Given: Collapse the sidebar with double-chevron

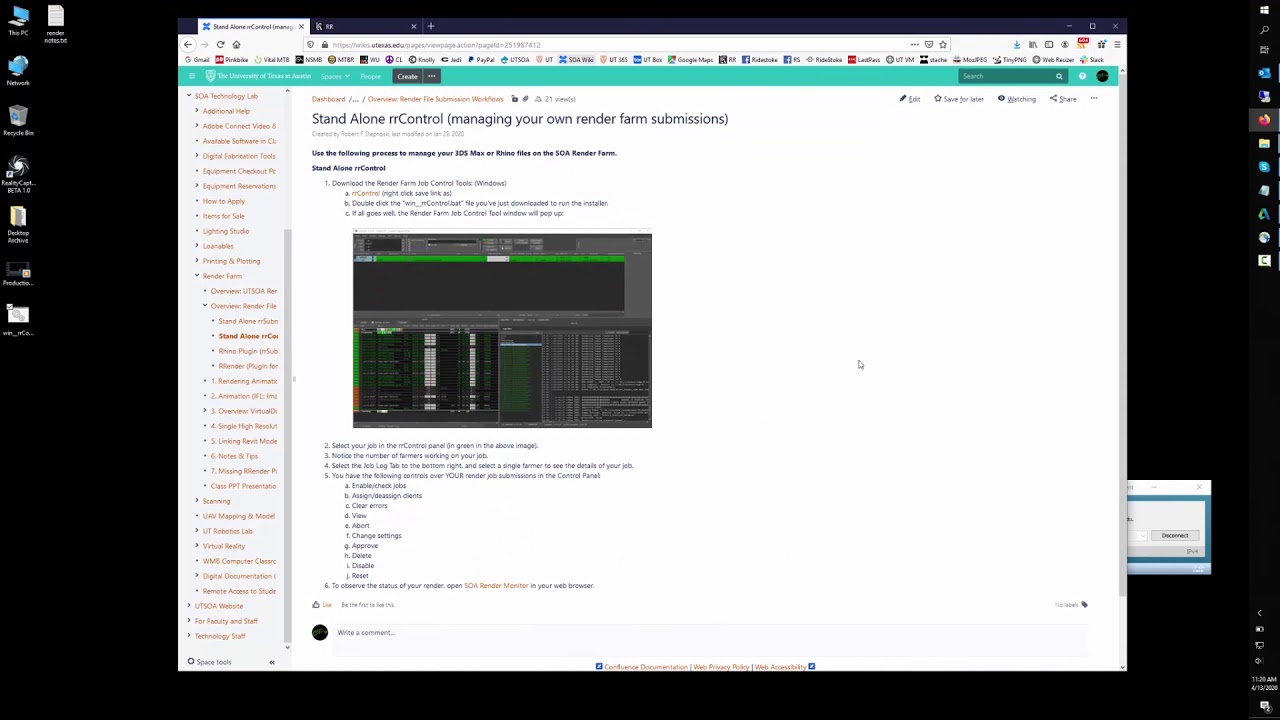Looking at the screenshot, I should 272,662.
